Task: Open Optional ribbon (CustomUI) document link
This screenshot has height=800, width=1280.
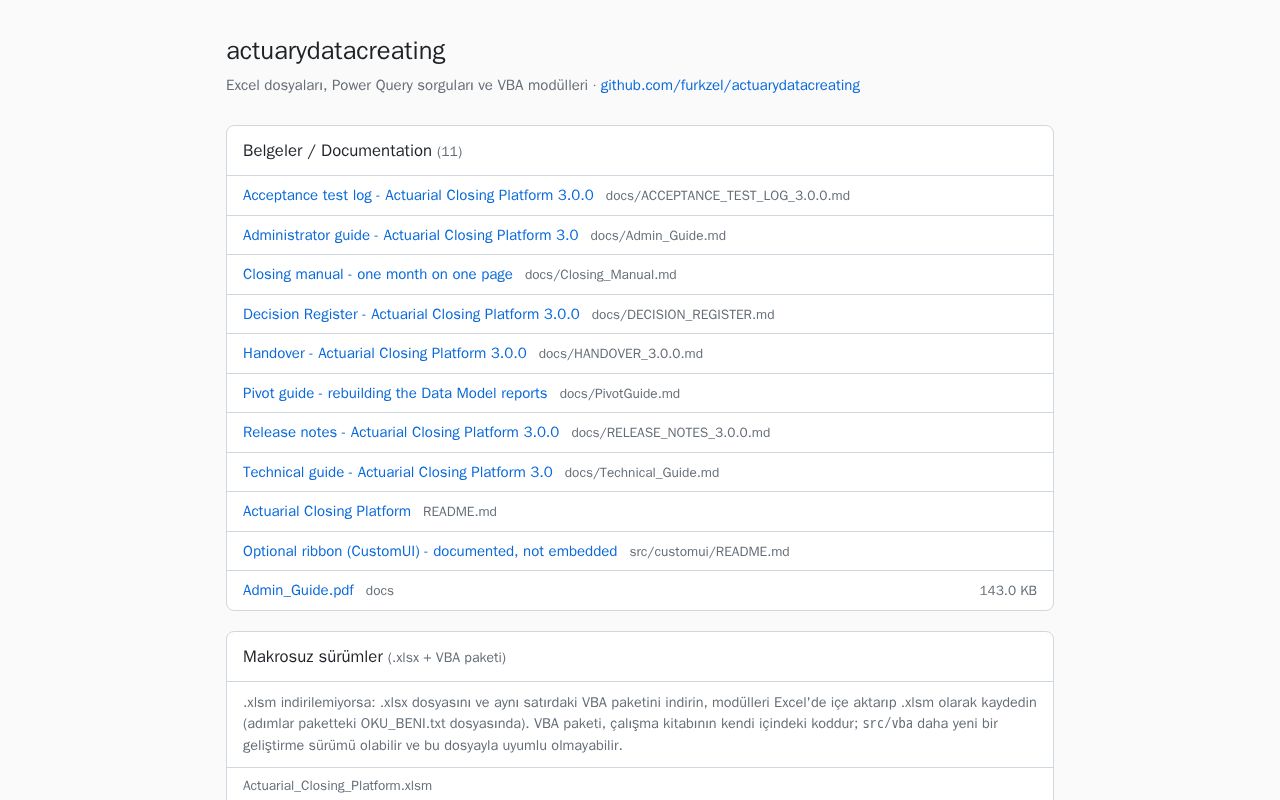Action: (x=430, y=551)
